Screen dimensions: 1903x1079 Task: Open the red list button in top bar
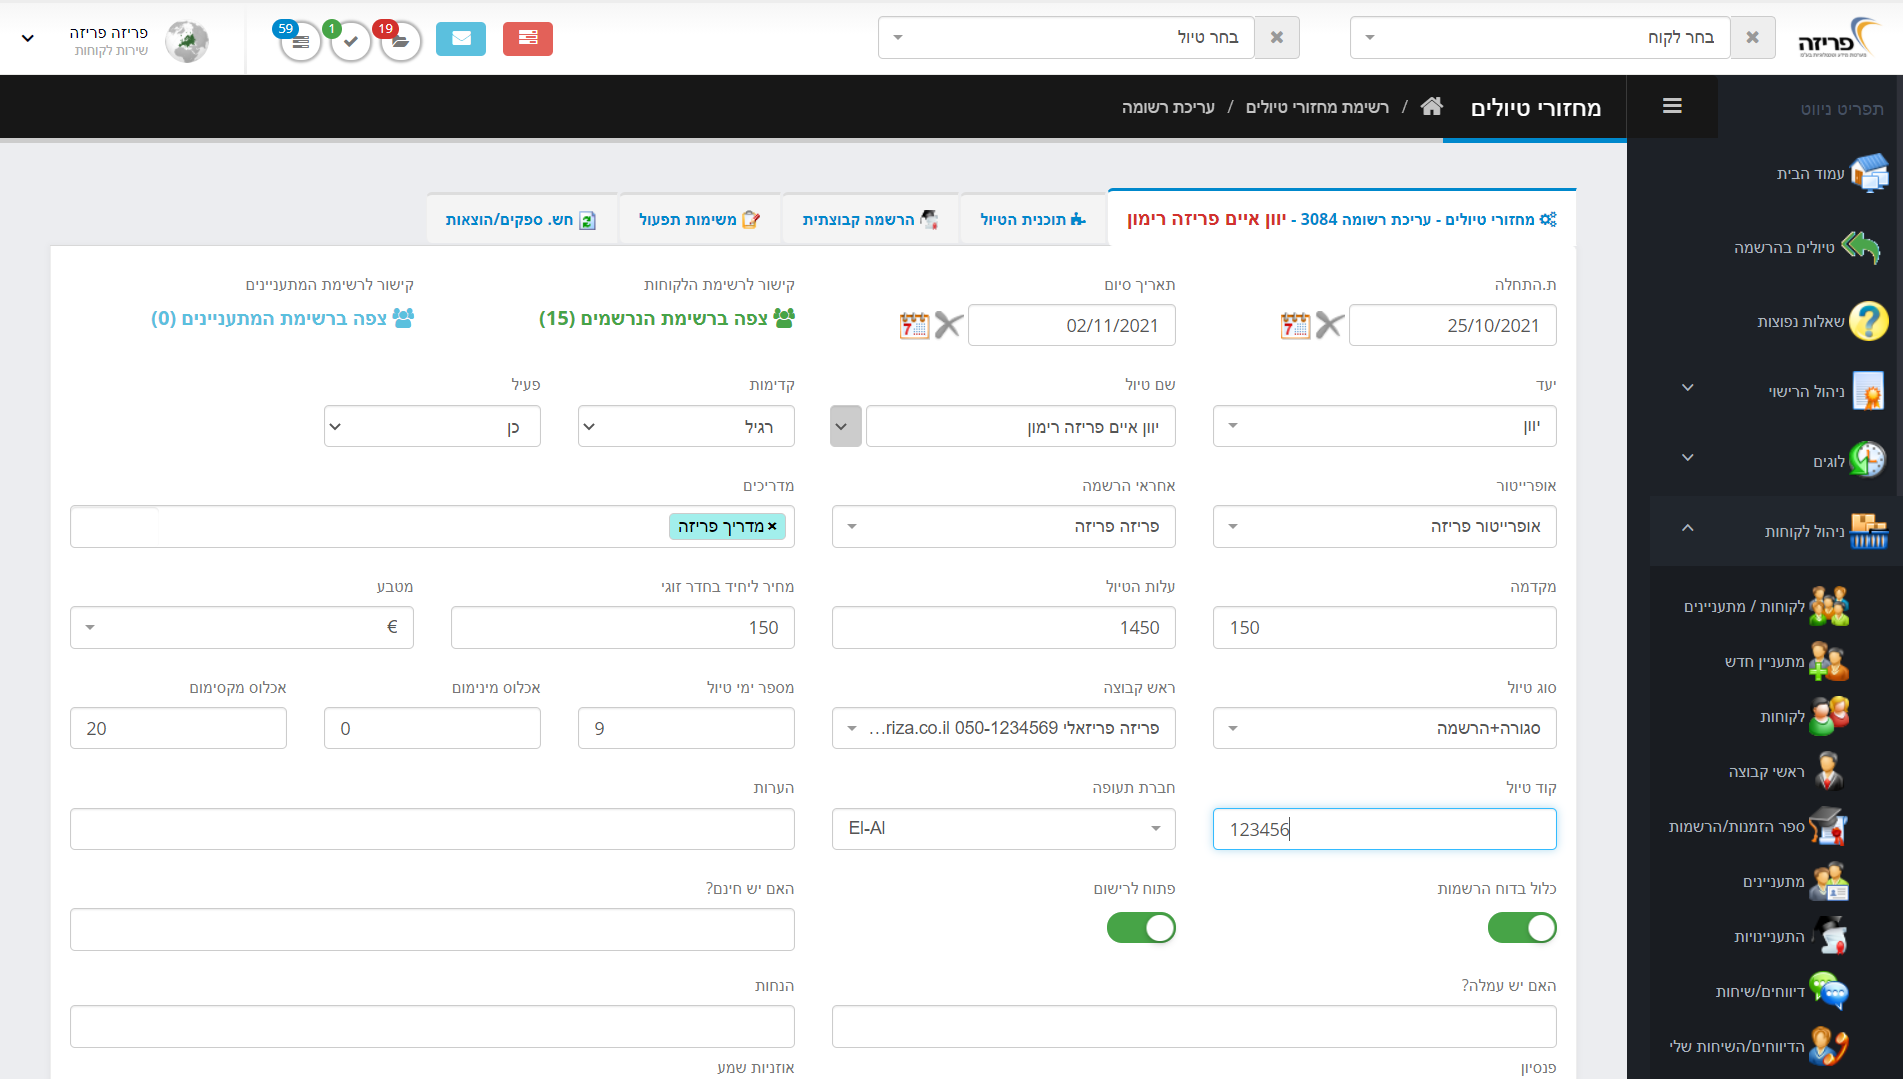coord(528,38)
